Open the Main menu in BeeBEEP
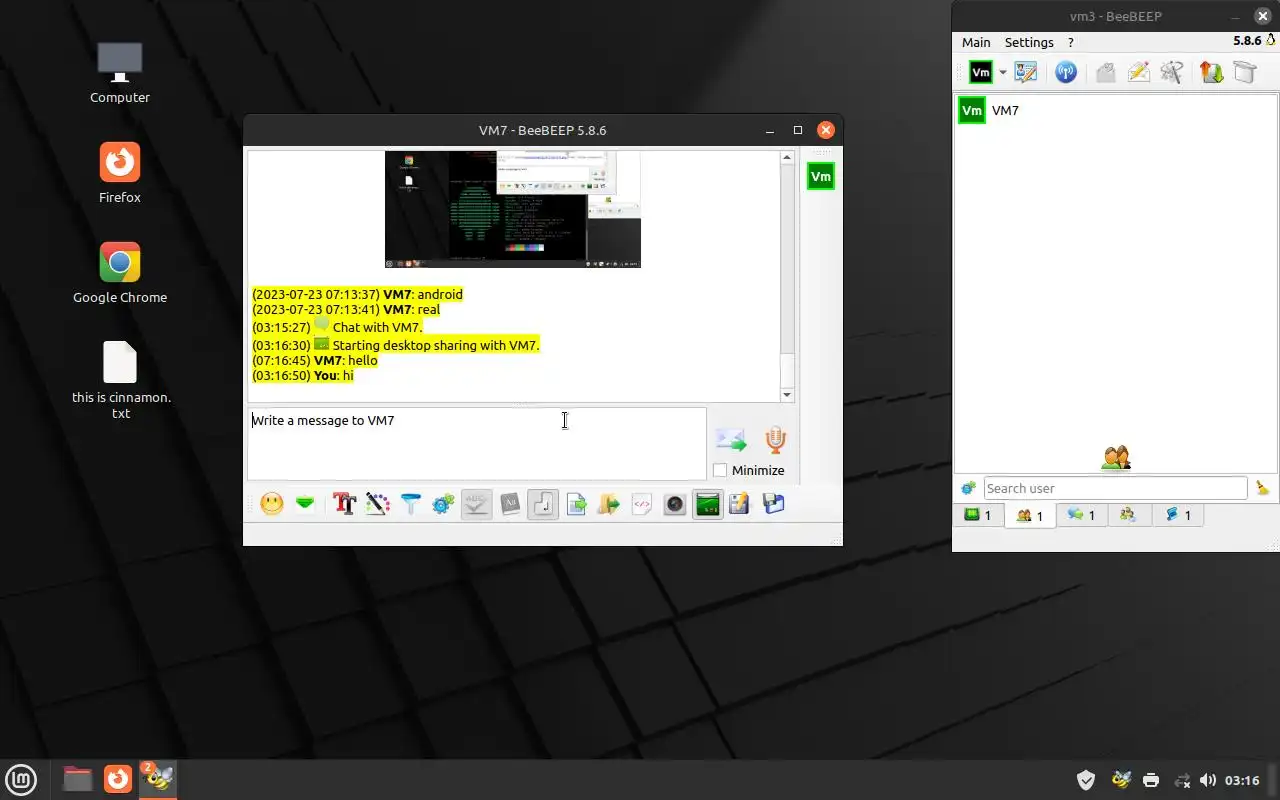This screenshot has width=1280, height=800. coord(976,42)
